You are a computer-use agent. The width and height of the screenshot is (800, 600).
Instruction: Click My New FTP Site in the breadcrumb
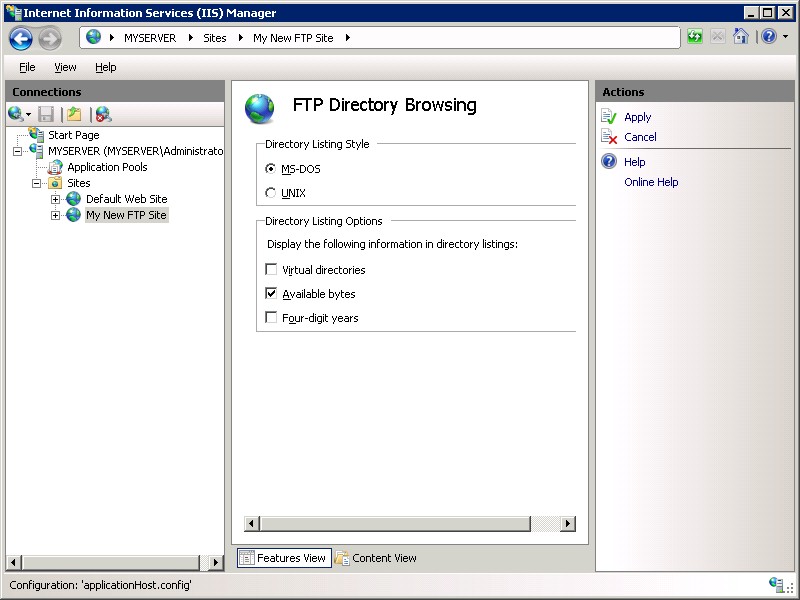click(x=293, y=38)
